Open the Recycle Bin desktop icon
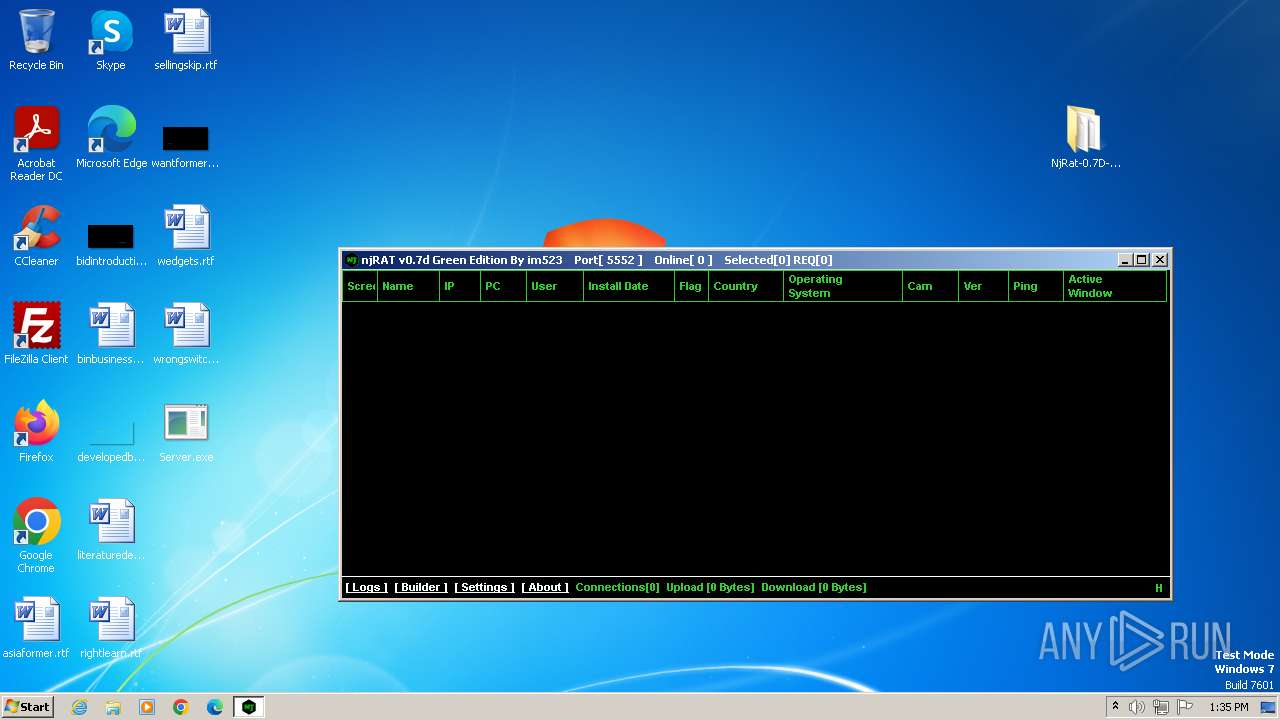Viewport: 1280px width, 720px height. pyautogui.click(x=36, y=40)
